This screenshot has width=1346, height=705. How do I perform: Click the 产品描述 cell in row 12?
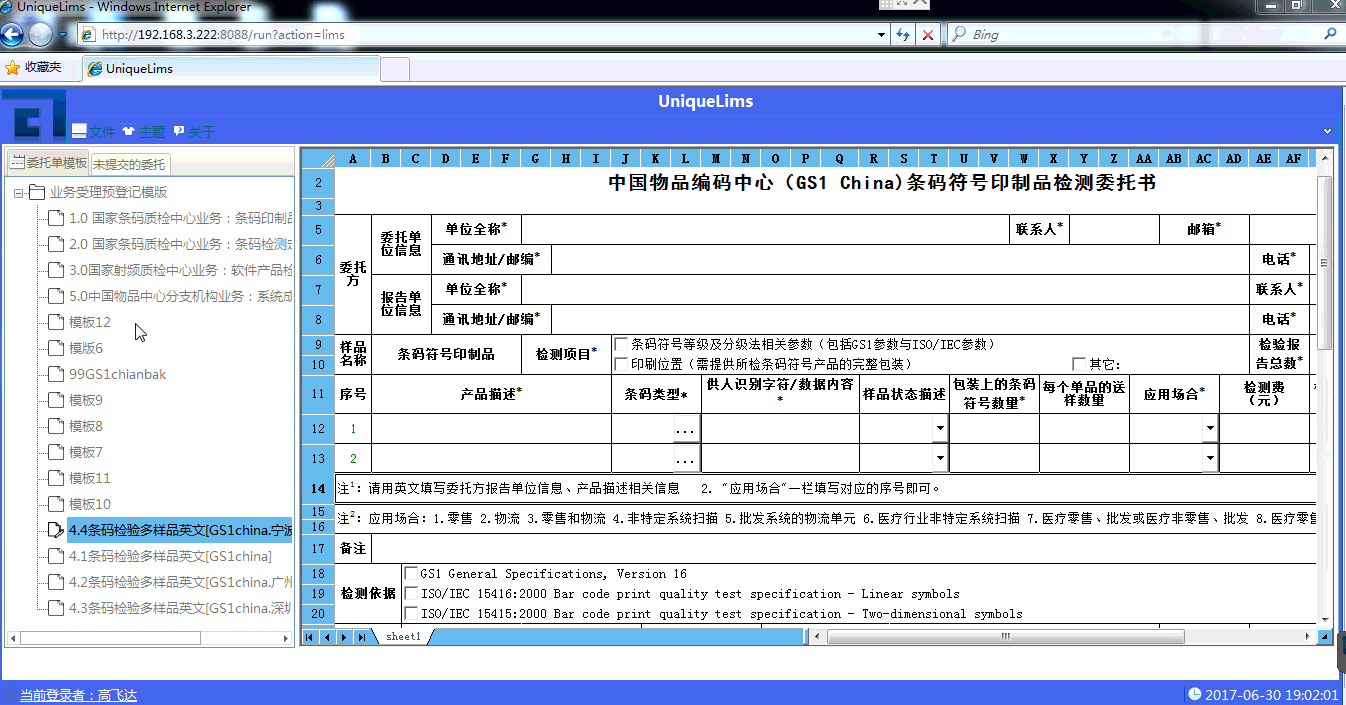491,429
